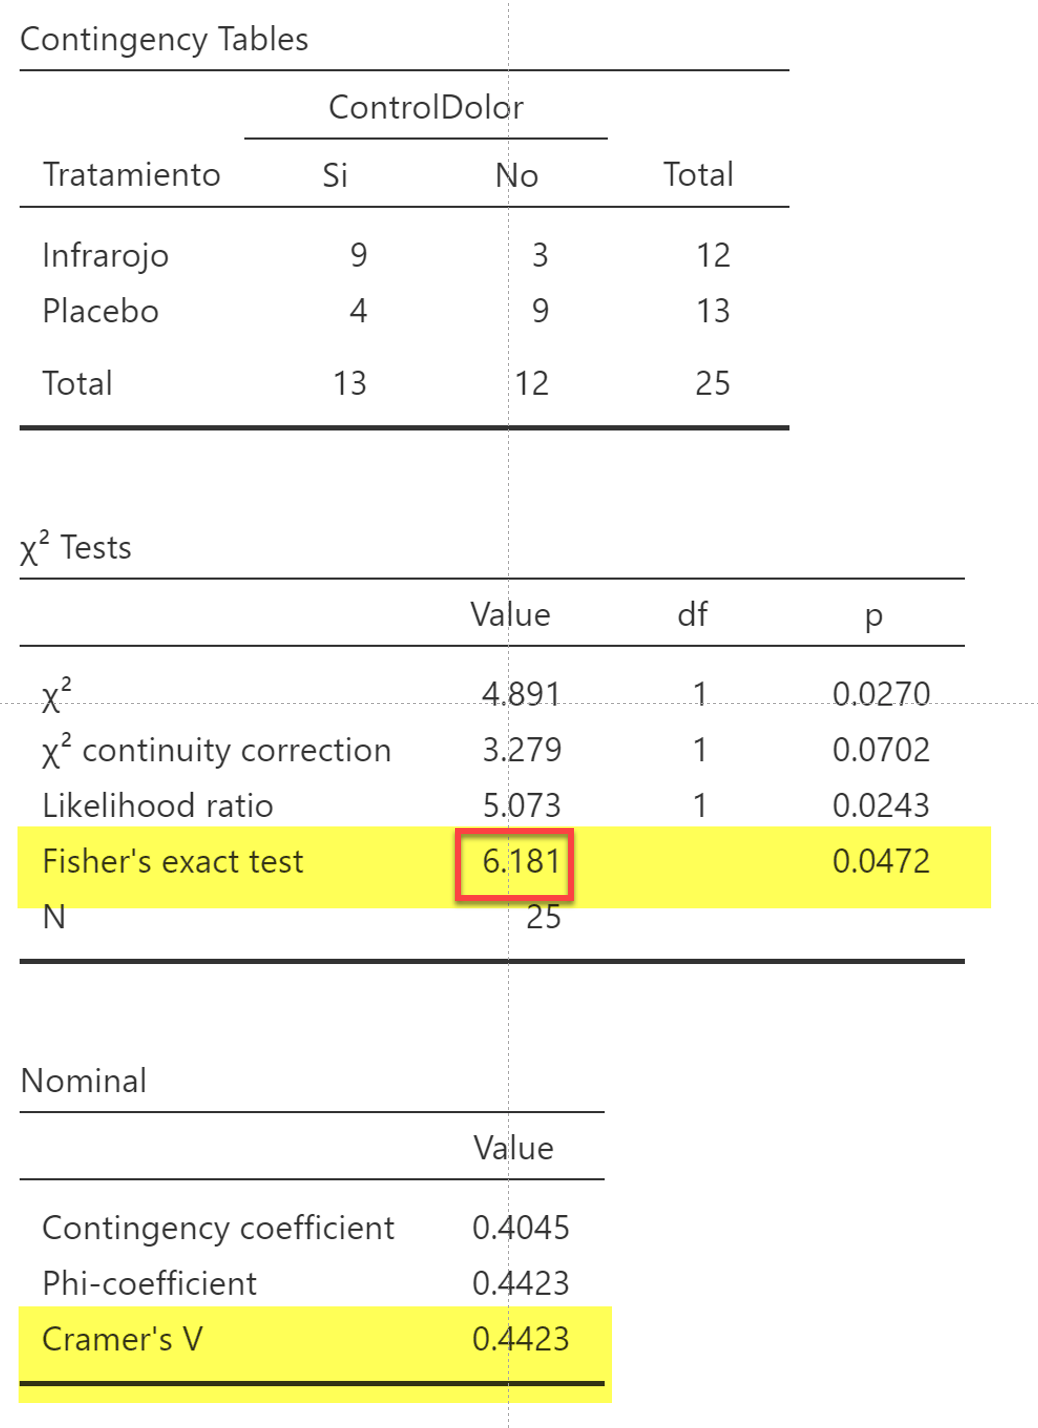Click the Likelihood ratio value 5.073

coord(521,805)
